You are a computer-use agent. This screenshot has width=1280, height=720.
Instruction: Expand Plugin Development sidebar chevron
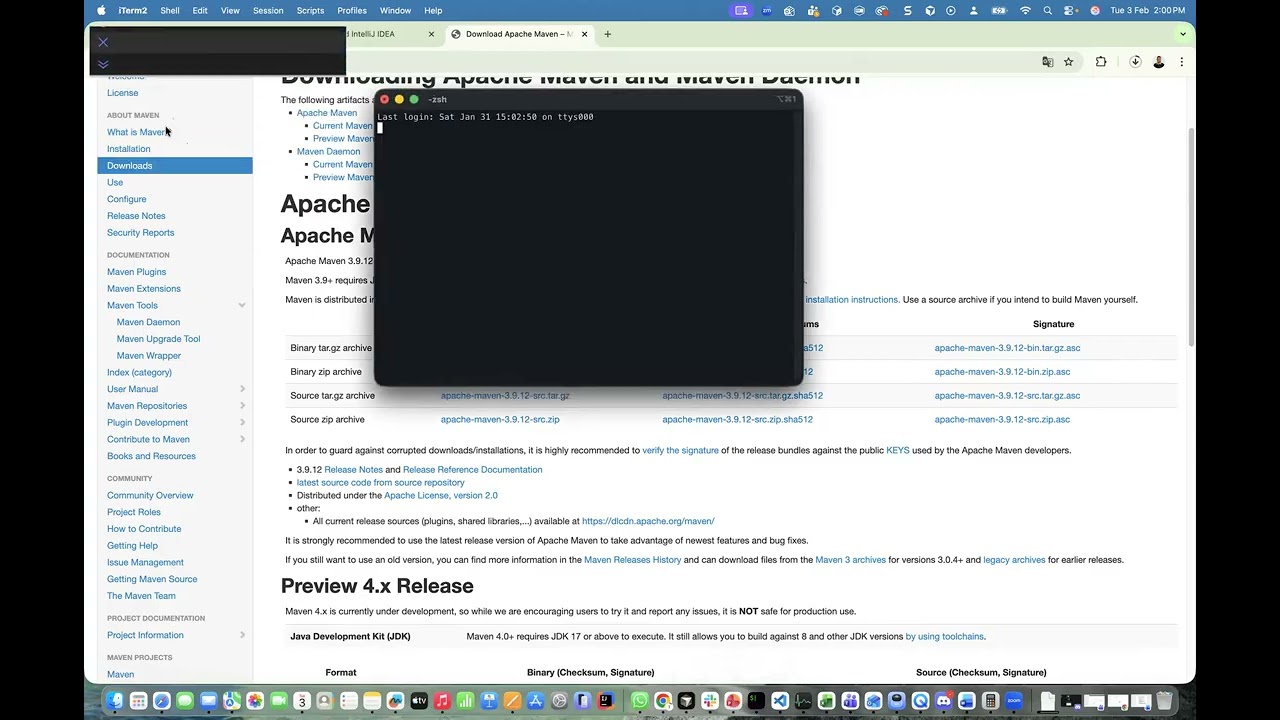pos(242,422)
